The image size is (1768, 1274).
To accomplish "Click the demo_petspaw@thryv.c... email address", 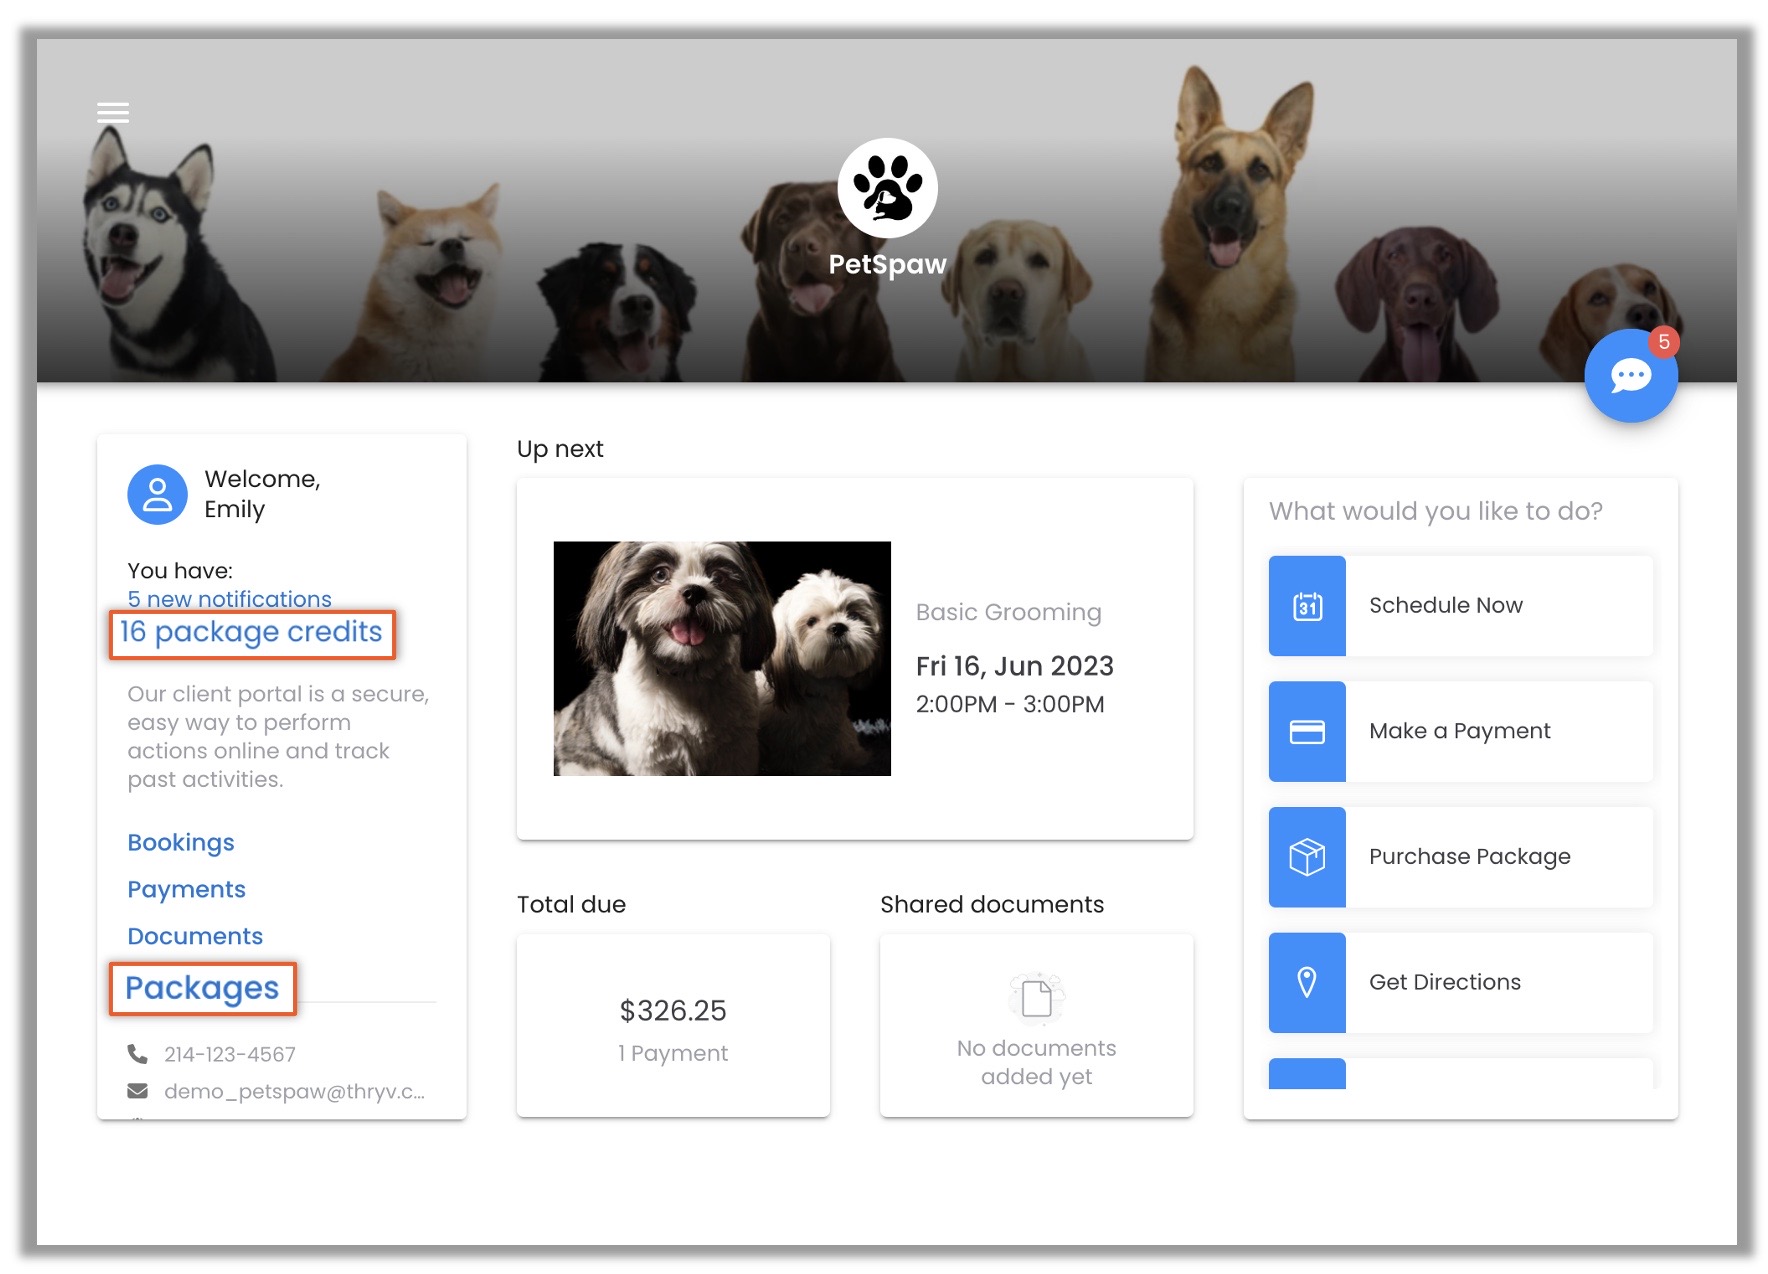I will pos(294,1091).
